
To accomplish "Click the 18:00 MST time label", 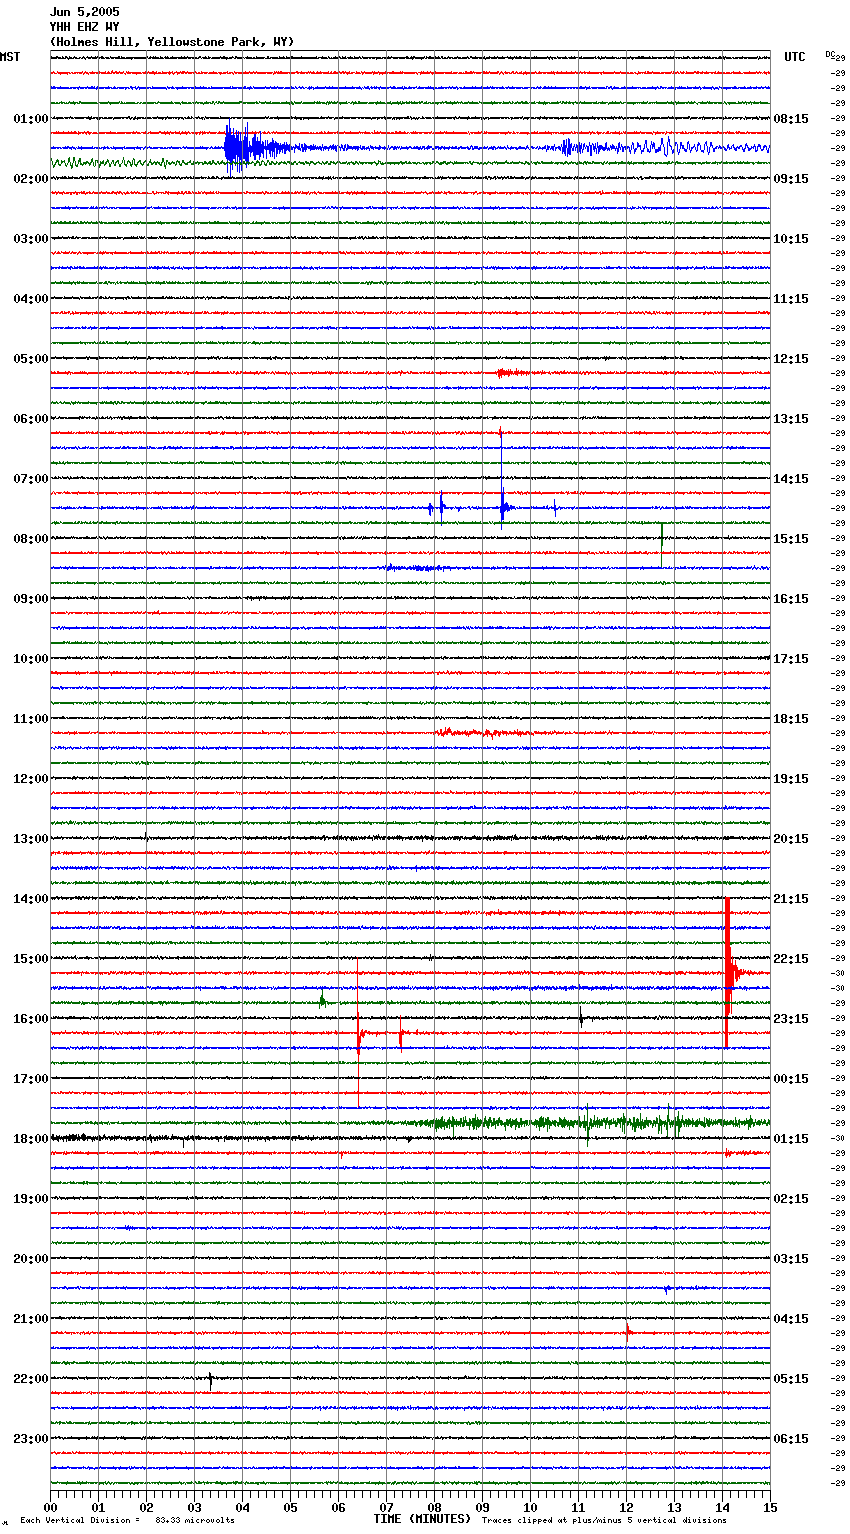I will pos(31,1139).
